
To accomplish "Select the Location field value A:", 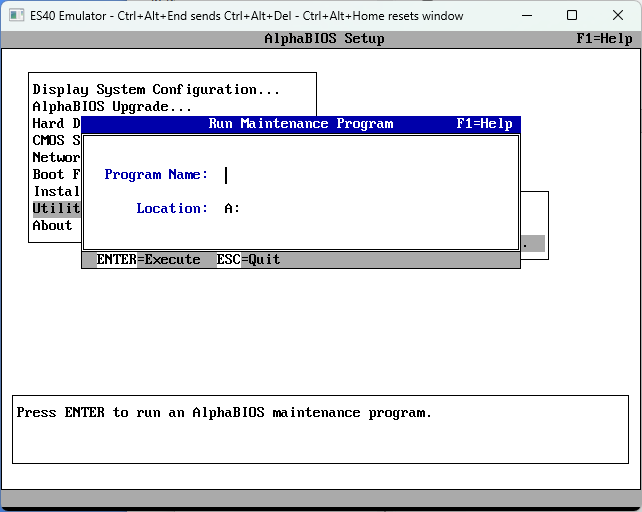I will (232, 208).
